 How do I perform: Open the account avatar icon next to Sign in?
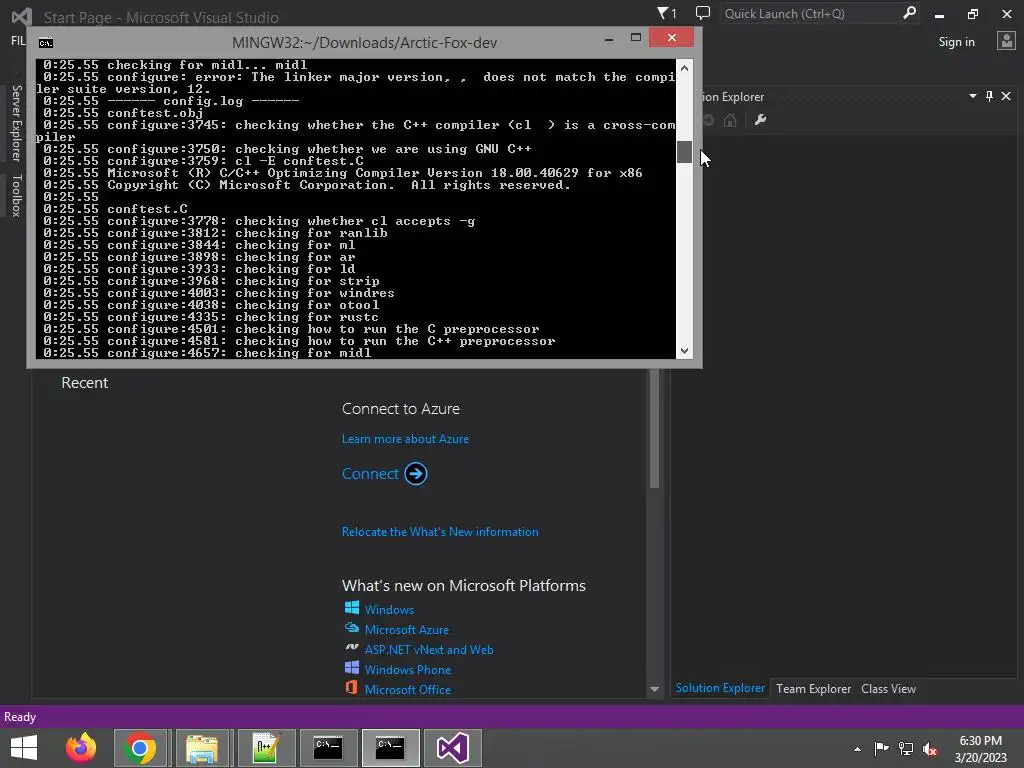(x=1006, y=40)
